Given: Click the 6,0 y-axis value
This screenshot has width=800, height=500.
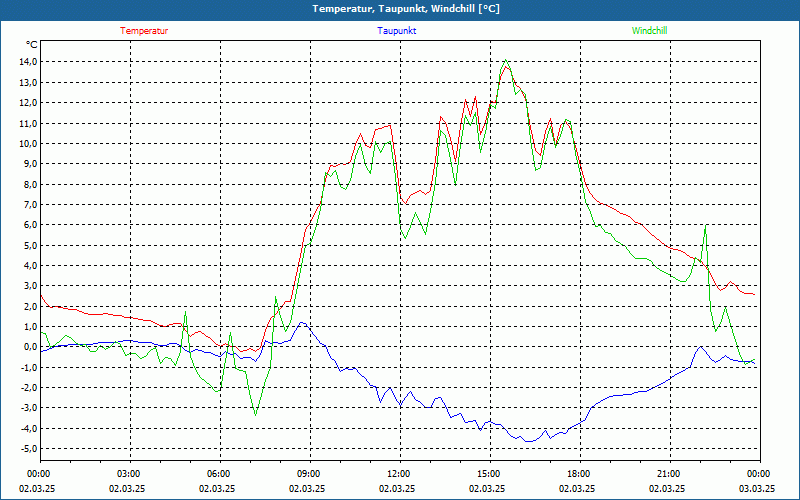Looking at the screenshot, I should 30,224.
